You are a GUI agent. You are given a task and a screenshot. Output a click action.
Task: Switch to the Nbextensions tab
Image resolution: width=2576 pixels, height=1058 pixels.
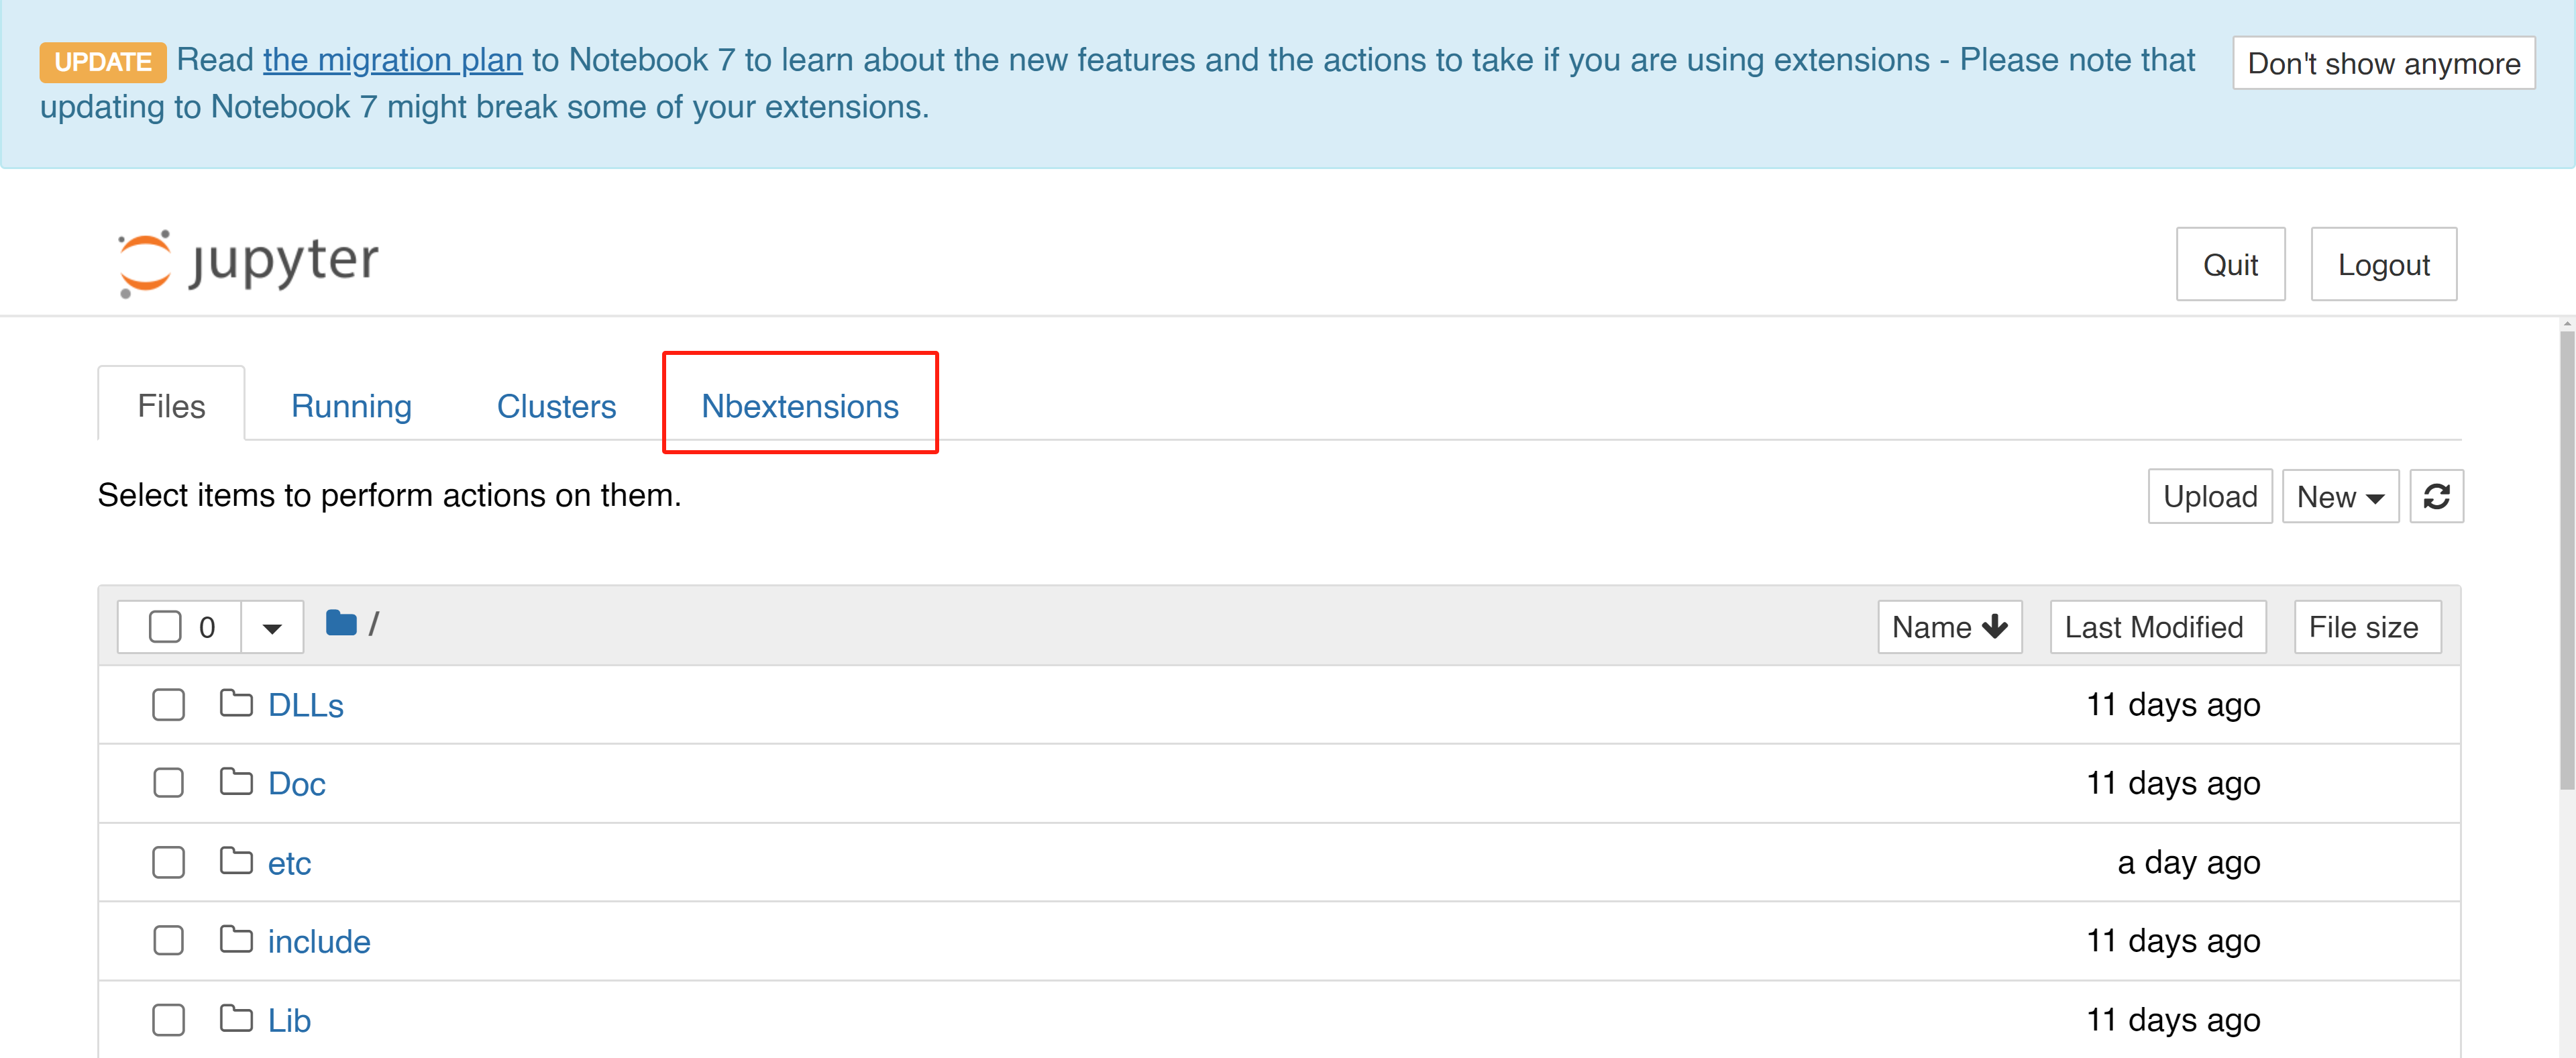click(x=799, y=406)
